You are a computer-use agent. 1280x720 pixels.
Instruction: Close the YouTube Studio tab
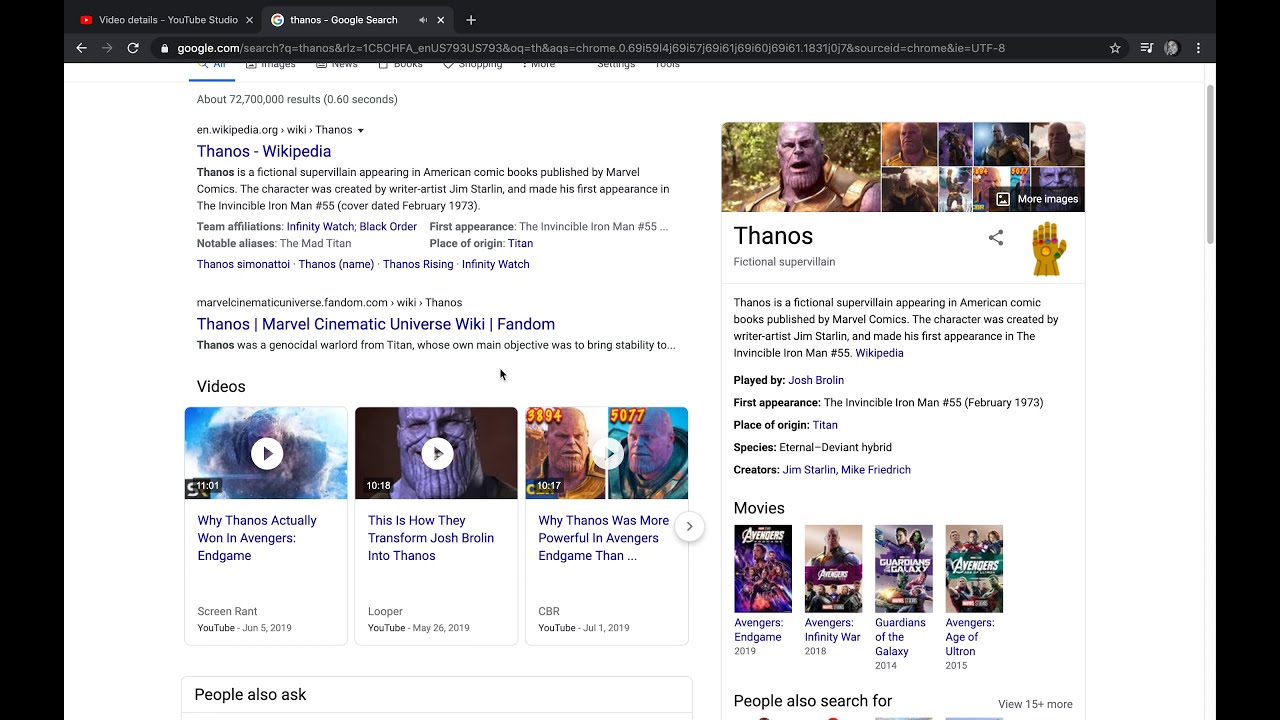coord(249,20)
